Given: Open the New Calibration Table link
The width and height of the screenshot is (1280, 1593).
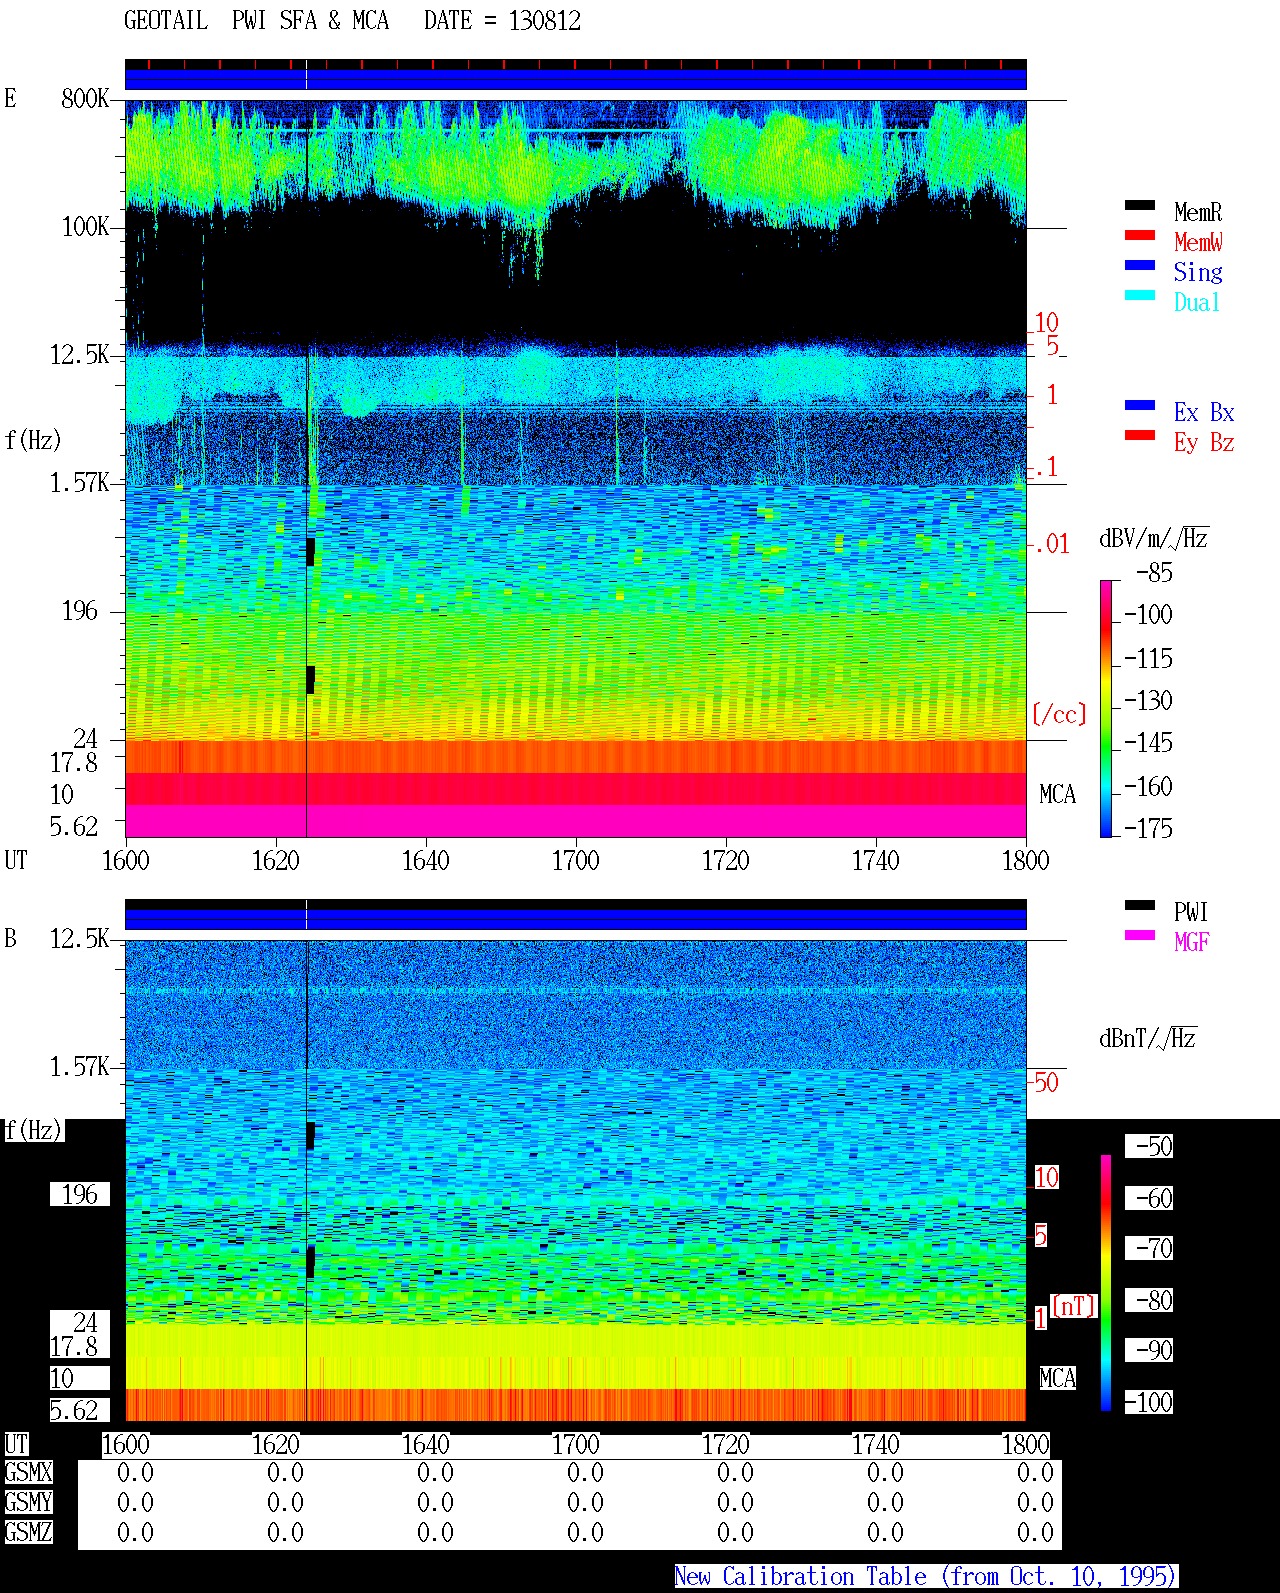Looking at the screenshot, I should pyautogui.click(x=926, y=1577).
